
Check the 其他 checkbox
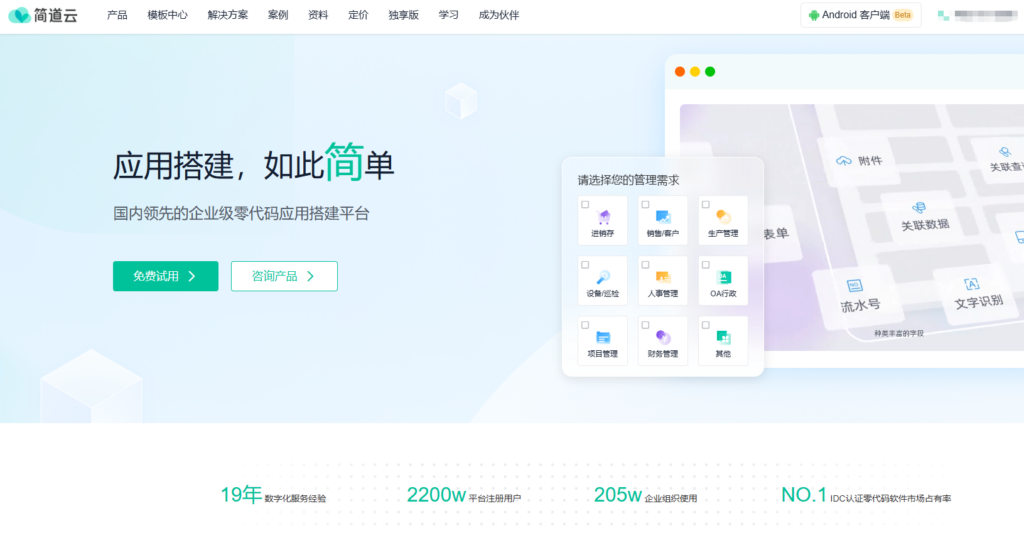(x=705, y=325)
